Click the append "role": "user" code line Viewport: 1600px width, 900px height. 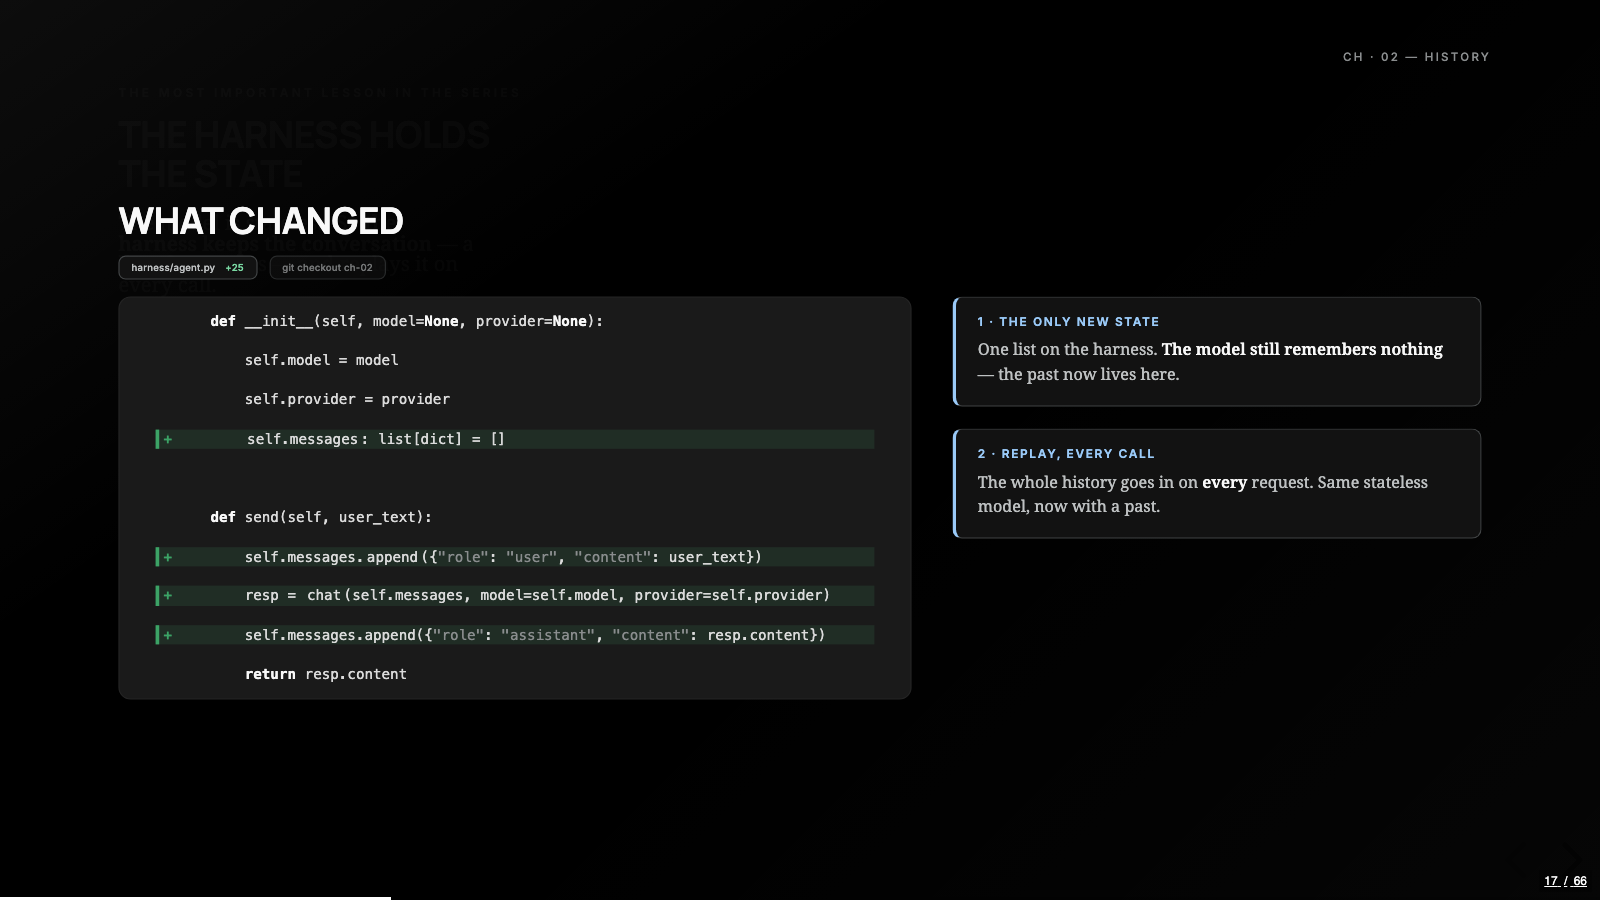click(x=515, y=557)
